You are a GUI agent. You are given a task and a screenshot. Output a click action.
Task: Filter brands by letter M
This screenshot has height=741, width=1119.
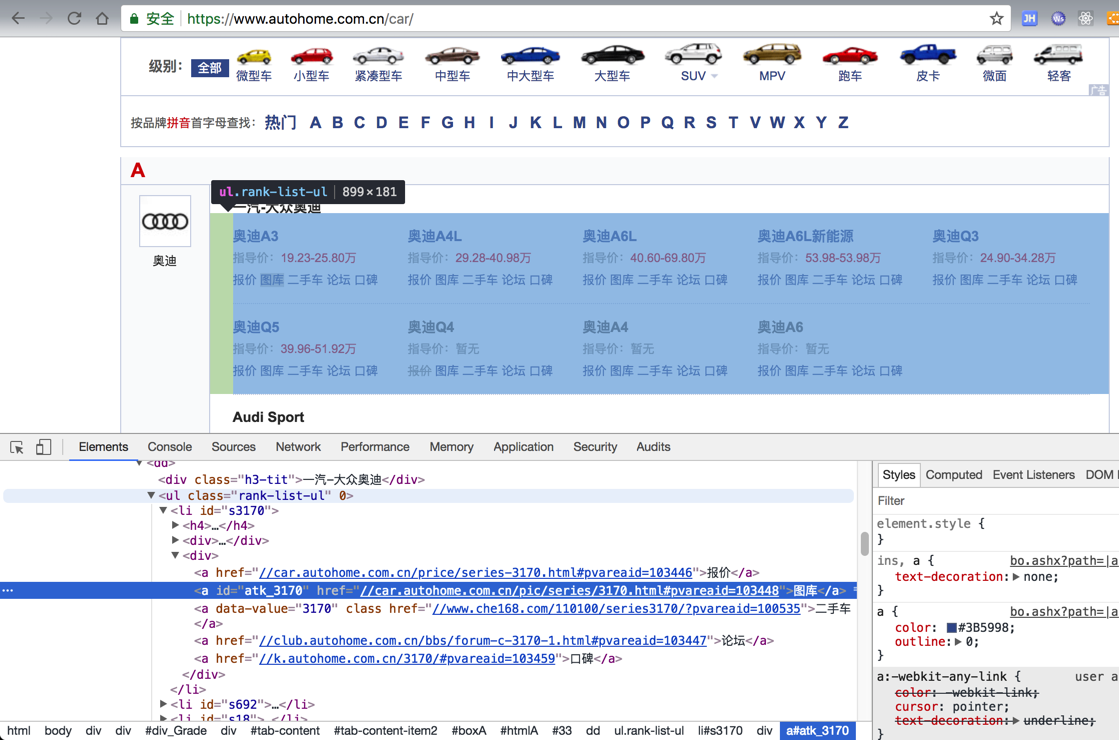[x=579, y=123]
